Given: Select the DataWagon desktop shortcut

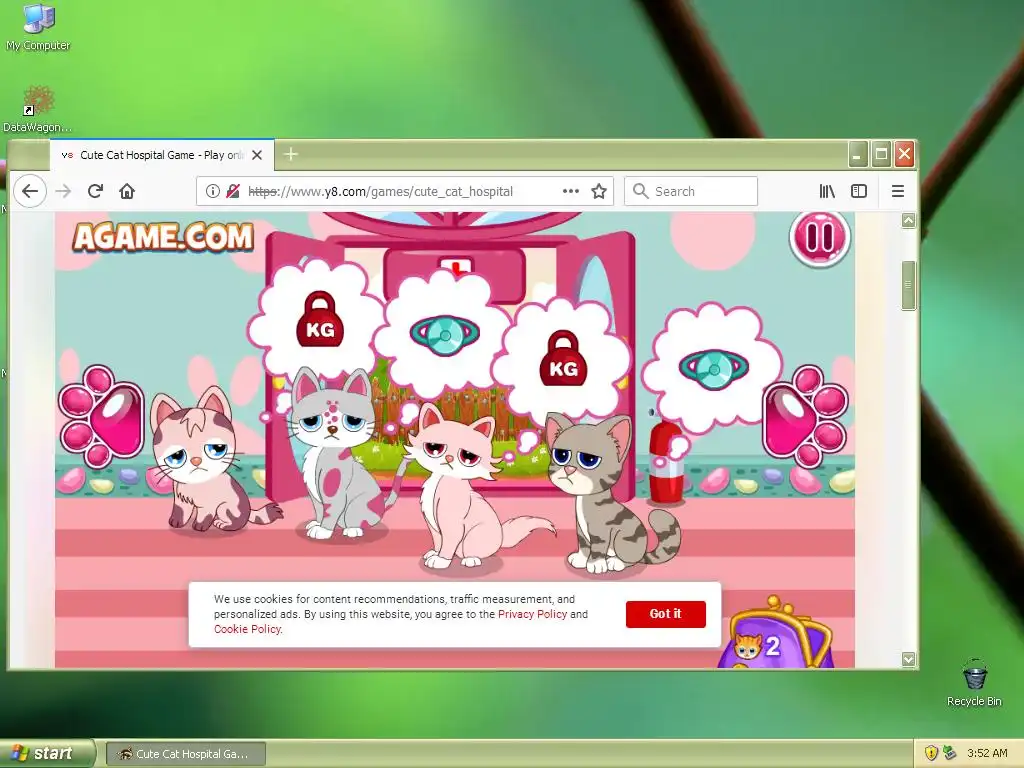Looking at the screenshot, I should coord(38,109).
